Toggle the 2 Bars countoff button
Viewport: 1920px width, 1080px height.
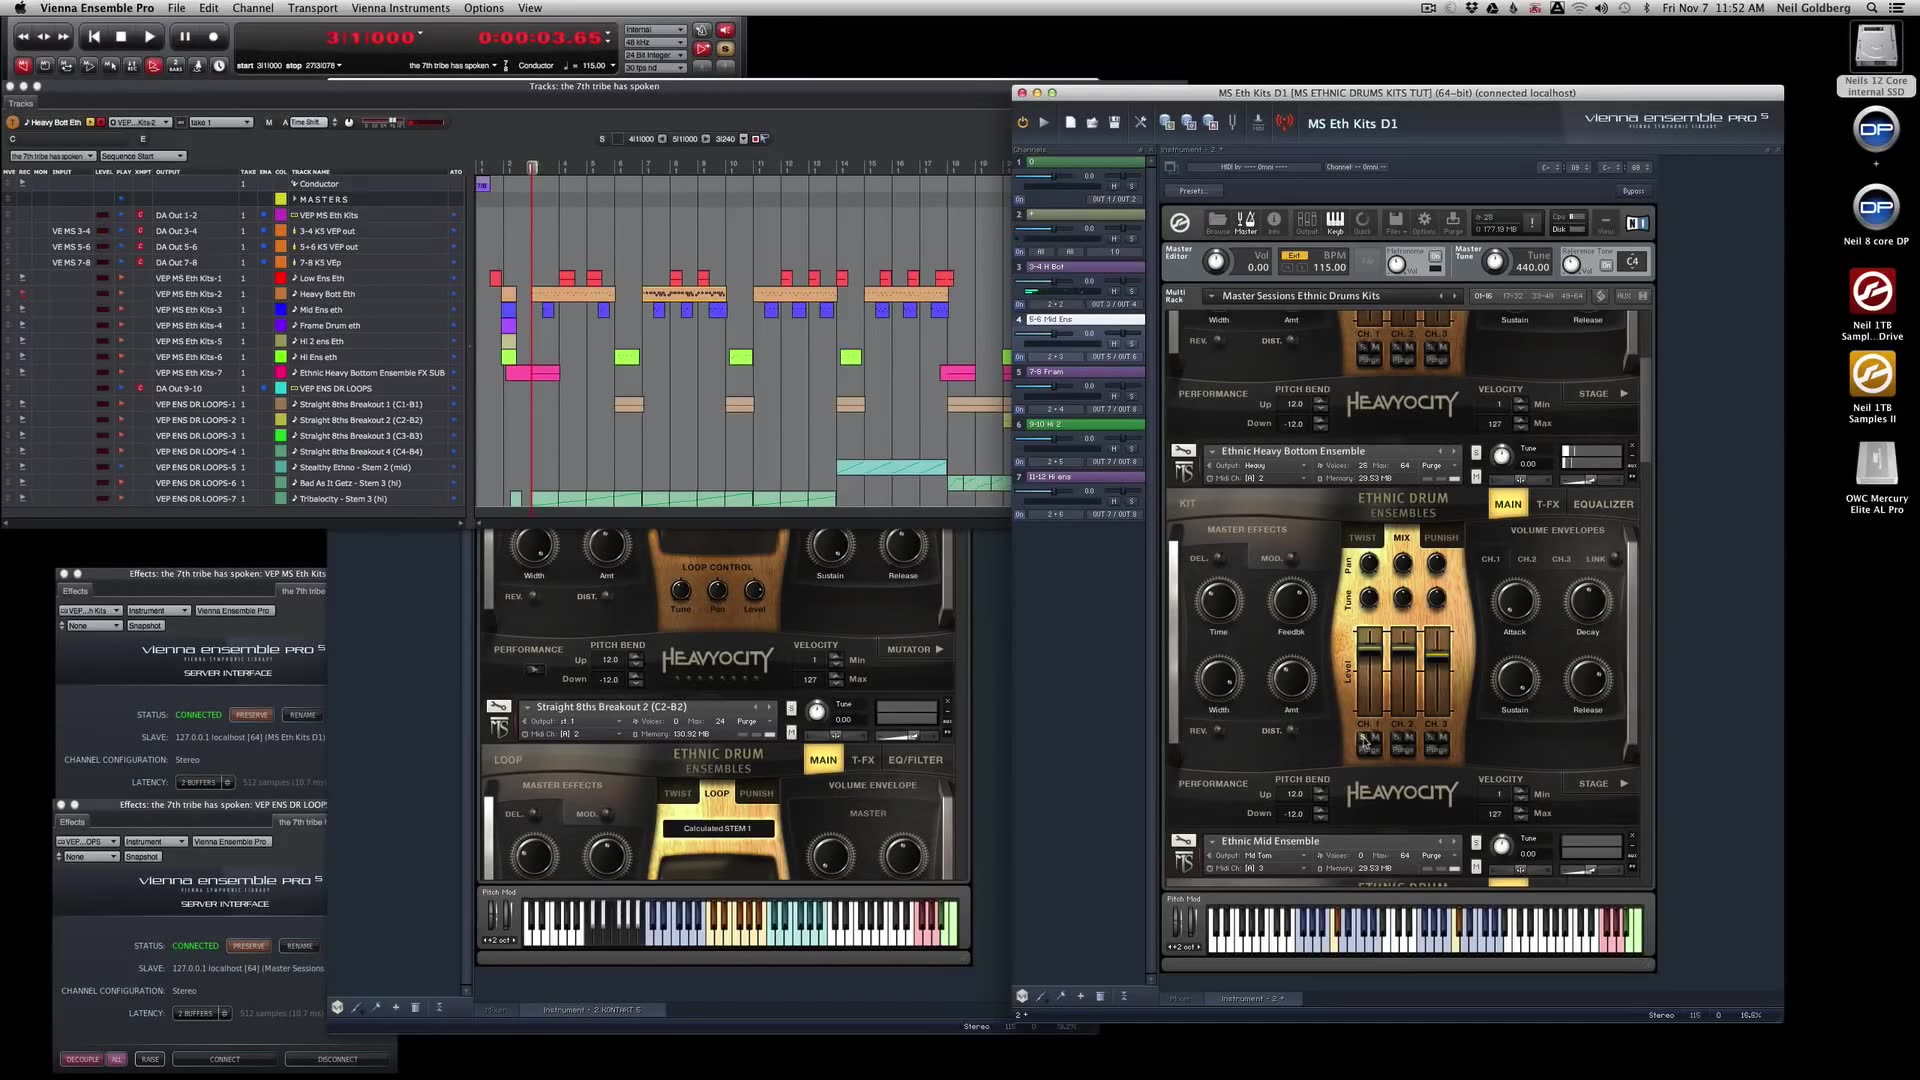(x=175, y=66)
